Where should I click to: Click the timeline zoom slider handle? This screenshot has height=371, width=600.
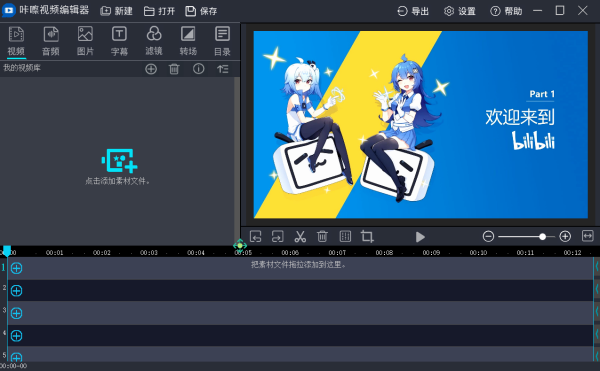pyautogui.click(x=542, y=237)
